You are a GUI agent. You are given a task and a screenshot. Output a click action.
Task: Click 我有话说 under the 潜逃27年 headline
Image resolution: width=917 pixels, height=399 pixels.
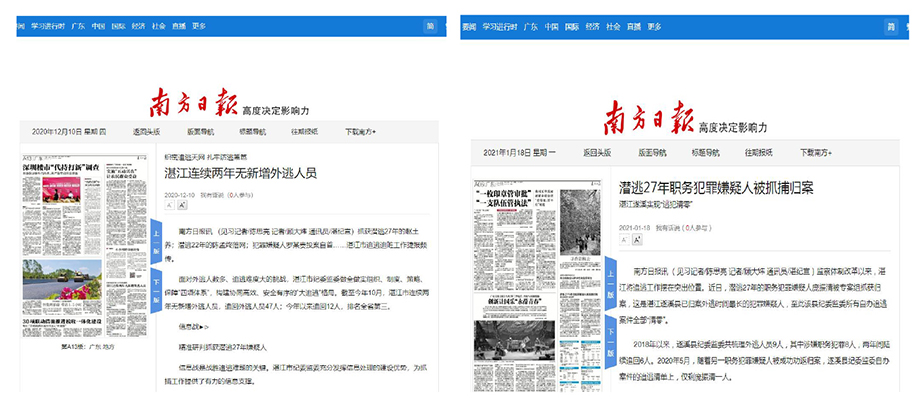tap(667, 227)
